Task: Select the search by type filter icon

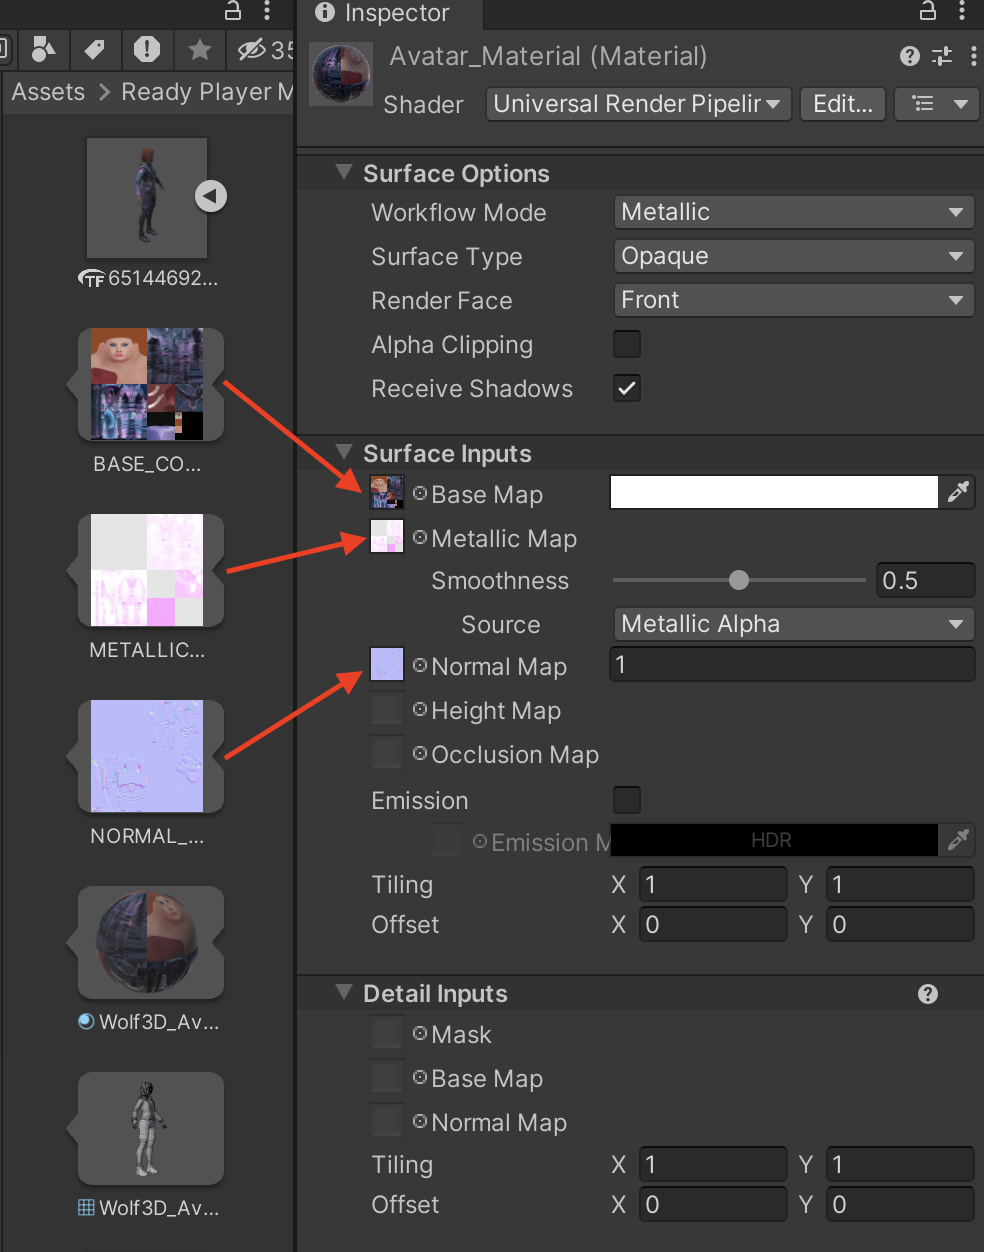Action: coord(44,50)
